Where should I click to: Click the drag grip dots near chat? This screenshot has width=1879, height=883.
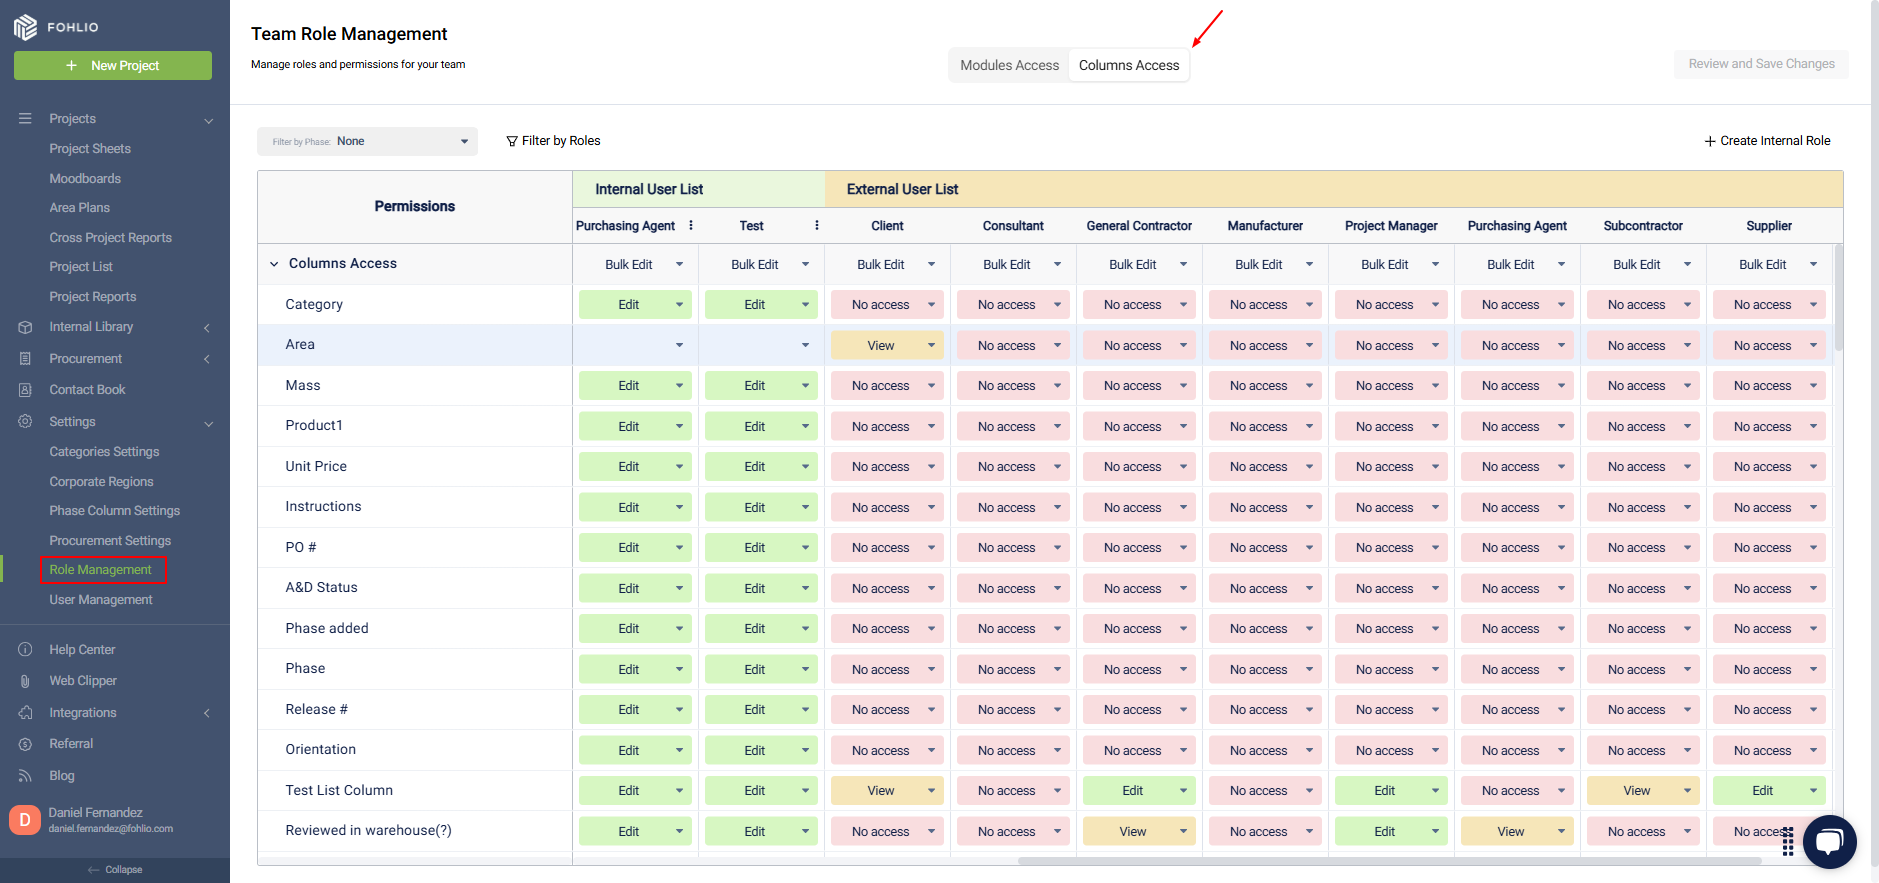(1788, 842)
